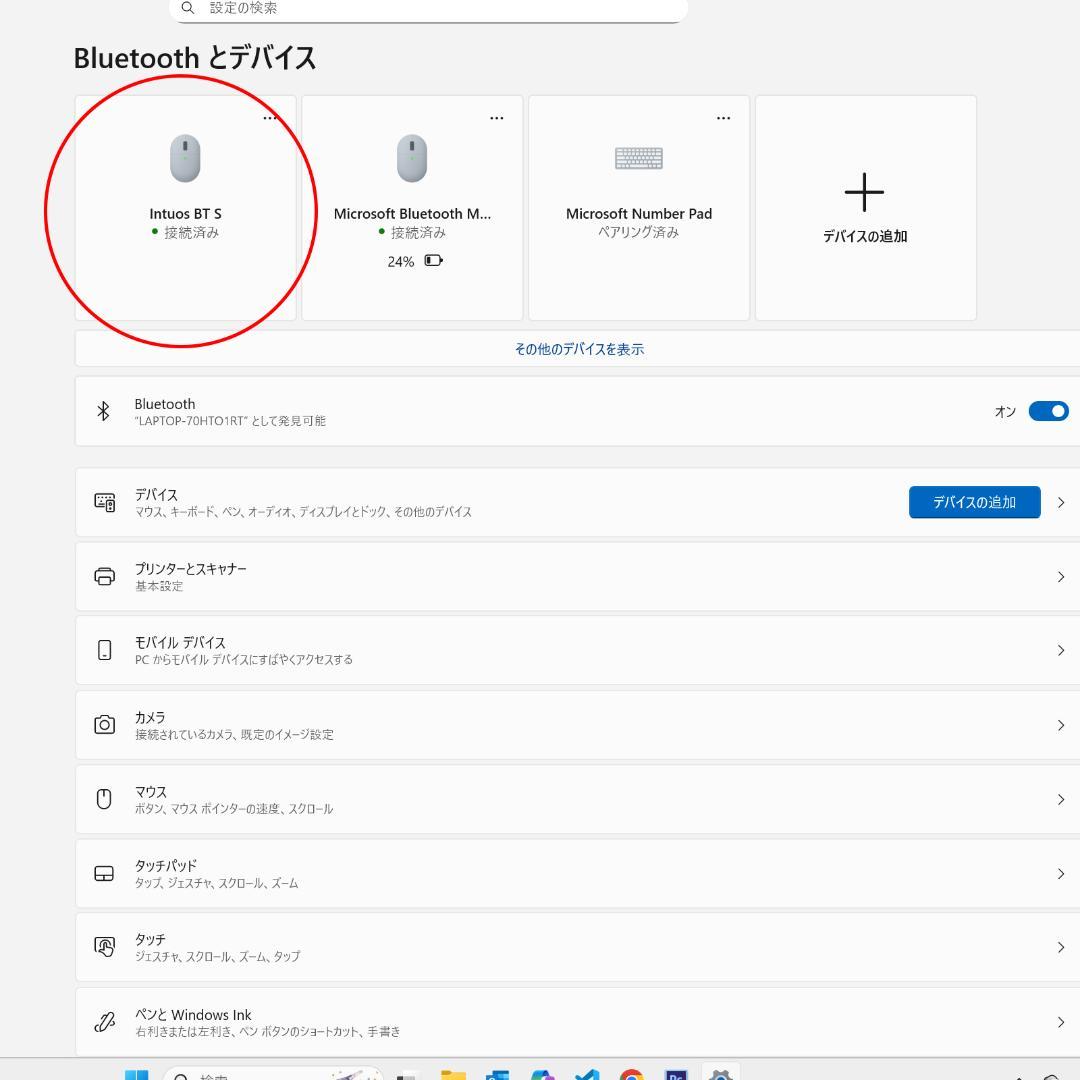Click "LAPTOP-70HTO1RT" discoverable text
Image resolution: width=1080 pixels, height=1080 pixels.
coord(230,421)
